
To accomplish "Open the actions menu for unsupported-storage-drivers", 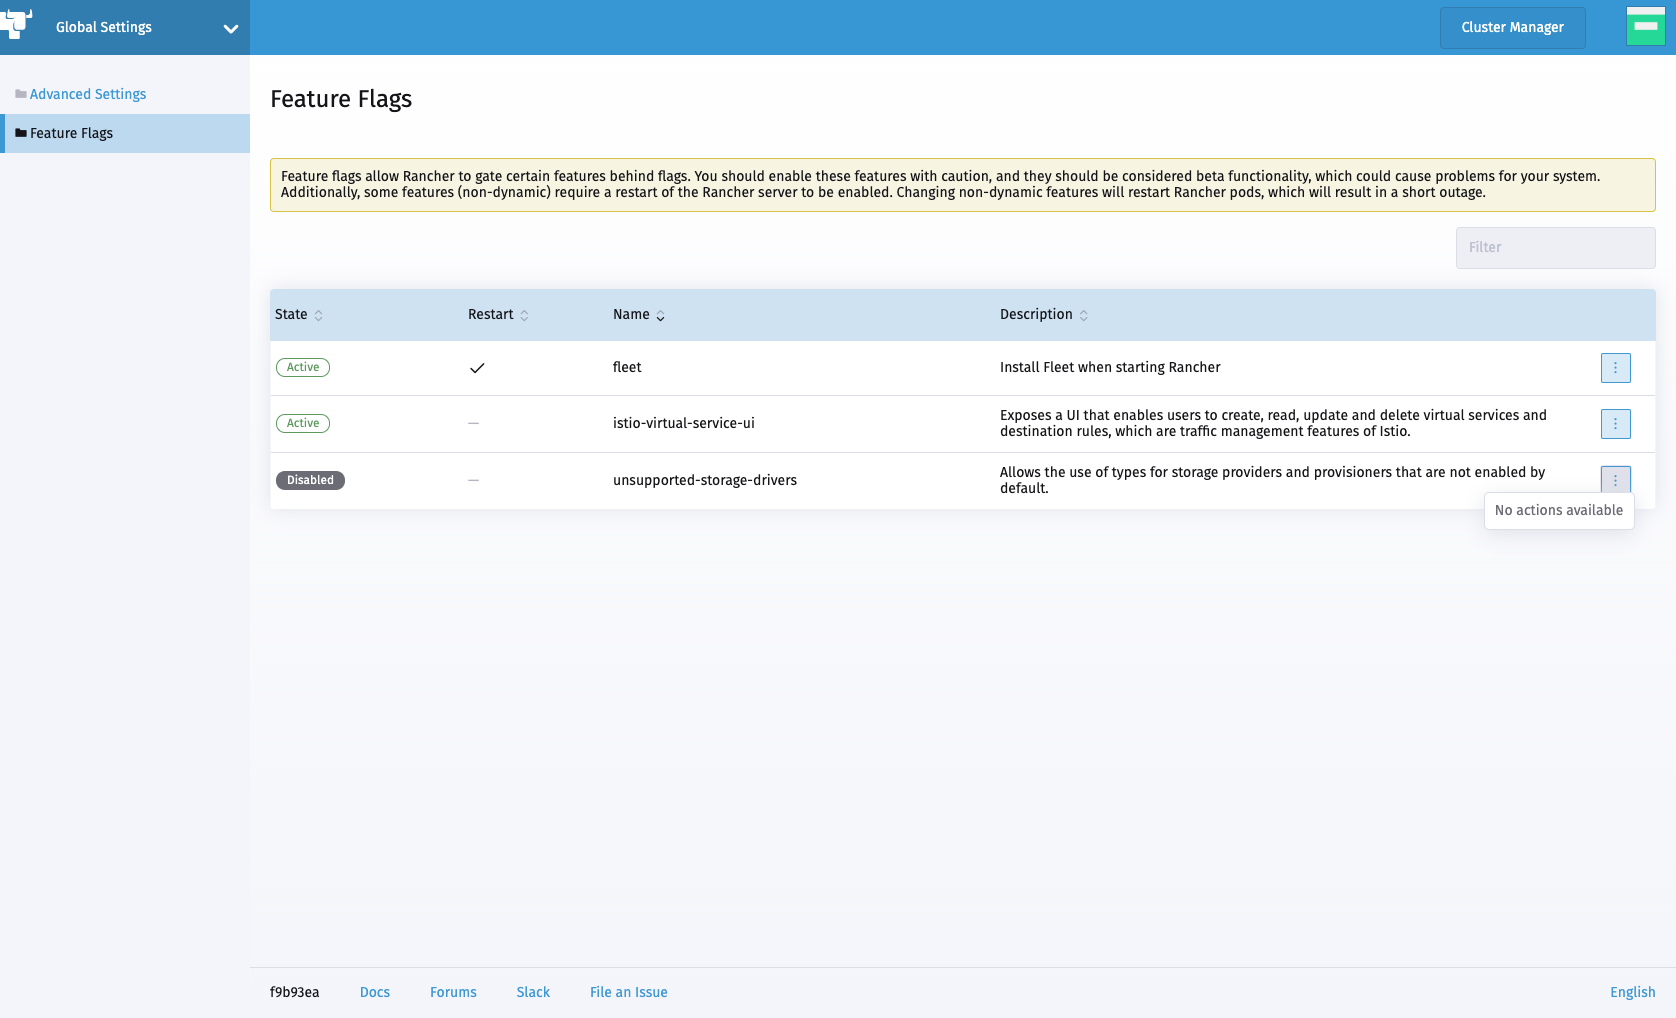I will [x=1615, y=480].
